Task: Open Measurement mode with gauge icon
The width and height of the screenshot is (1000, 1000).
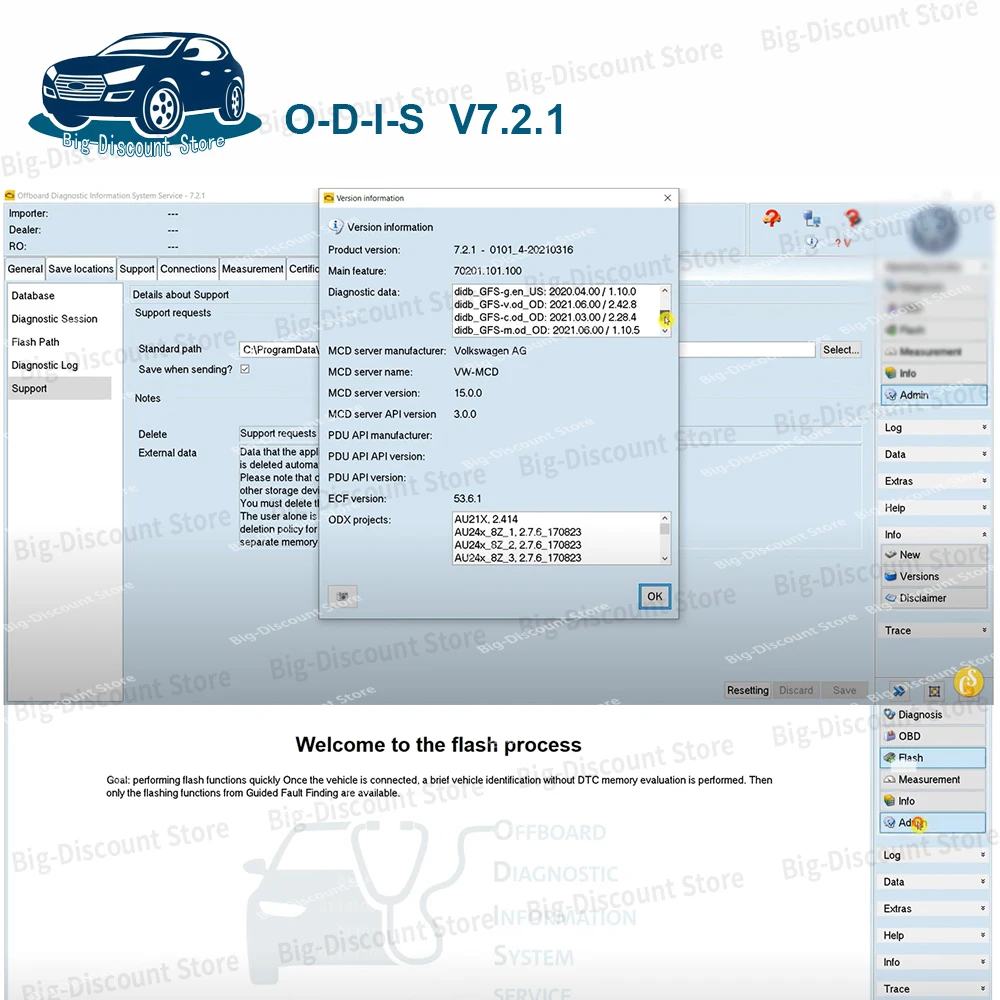Action: tap(933, 779)
